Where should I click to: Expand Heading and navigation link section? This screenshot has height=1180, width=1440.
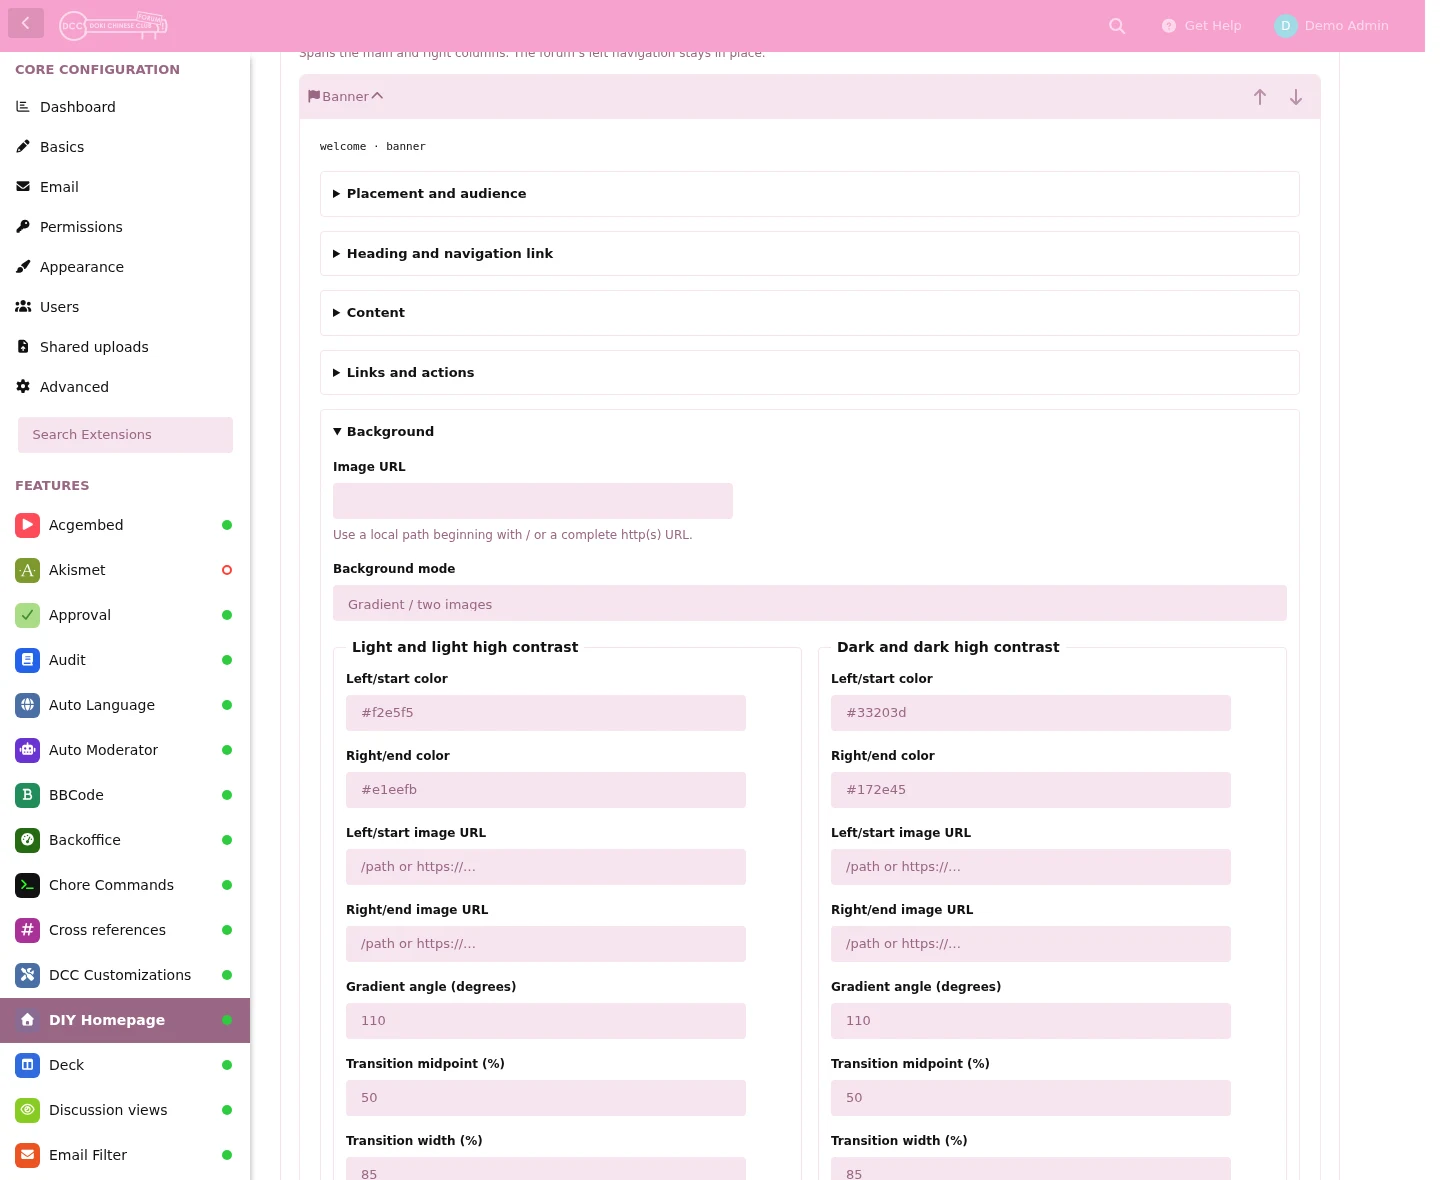click(x=810, y=254)
